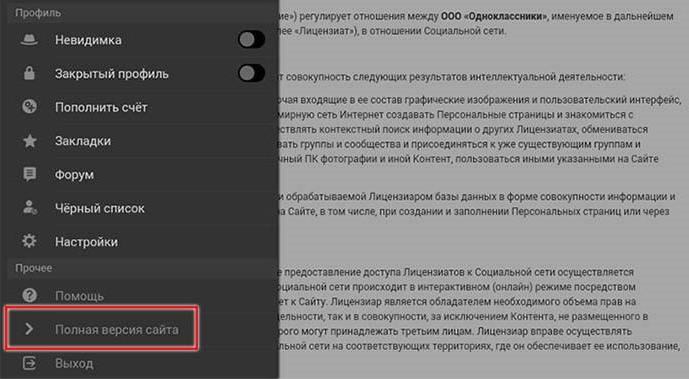
Task: Enable the Закрытый профиль switch
Action: [251, 73]
